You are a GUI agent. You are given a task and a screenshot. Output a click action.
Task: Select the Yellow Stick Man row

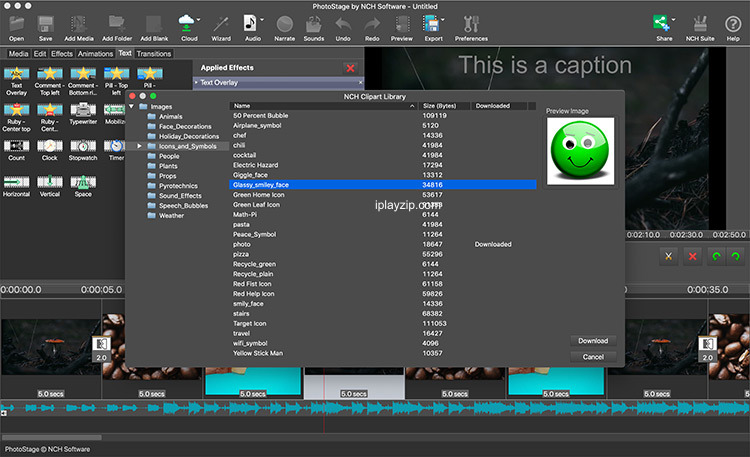(x=383, y=353)
